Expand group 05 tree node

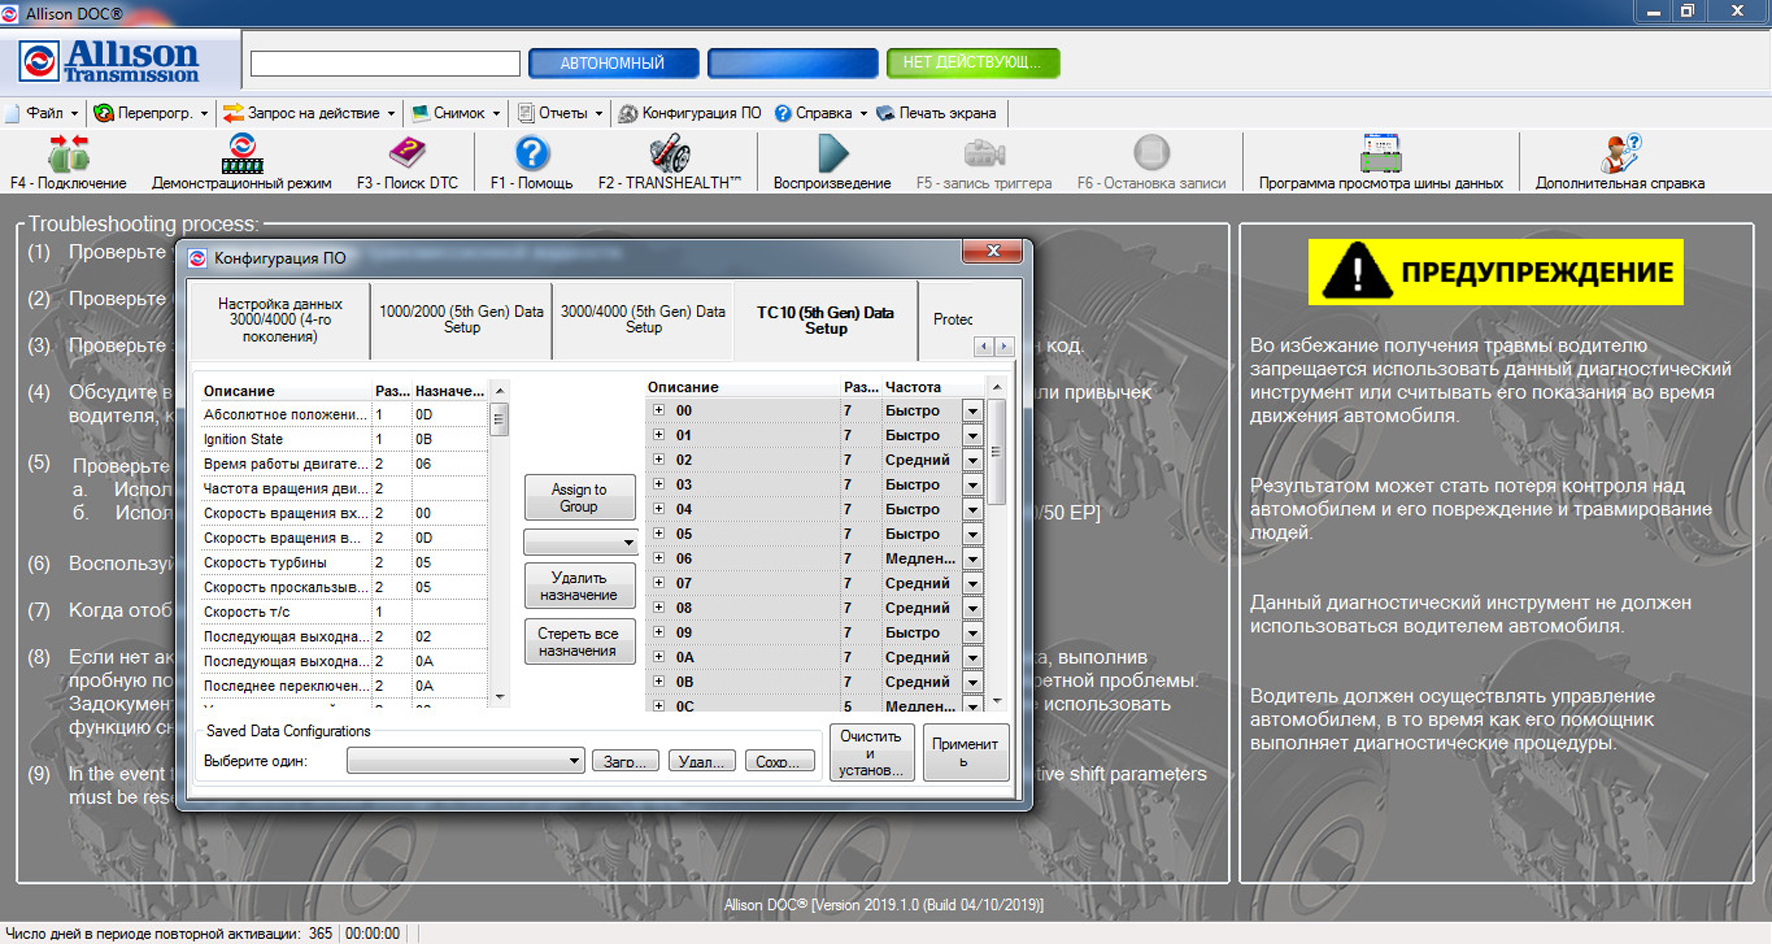pos(659,533)
